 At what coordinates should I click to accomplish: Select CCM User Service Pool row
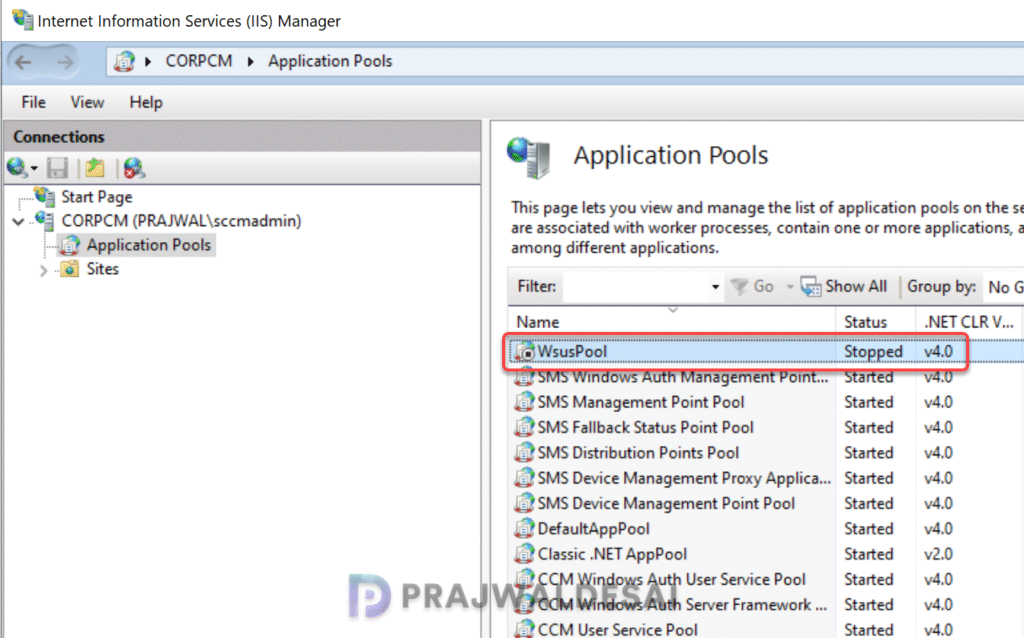coord(765,630)
